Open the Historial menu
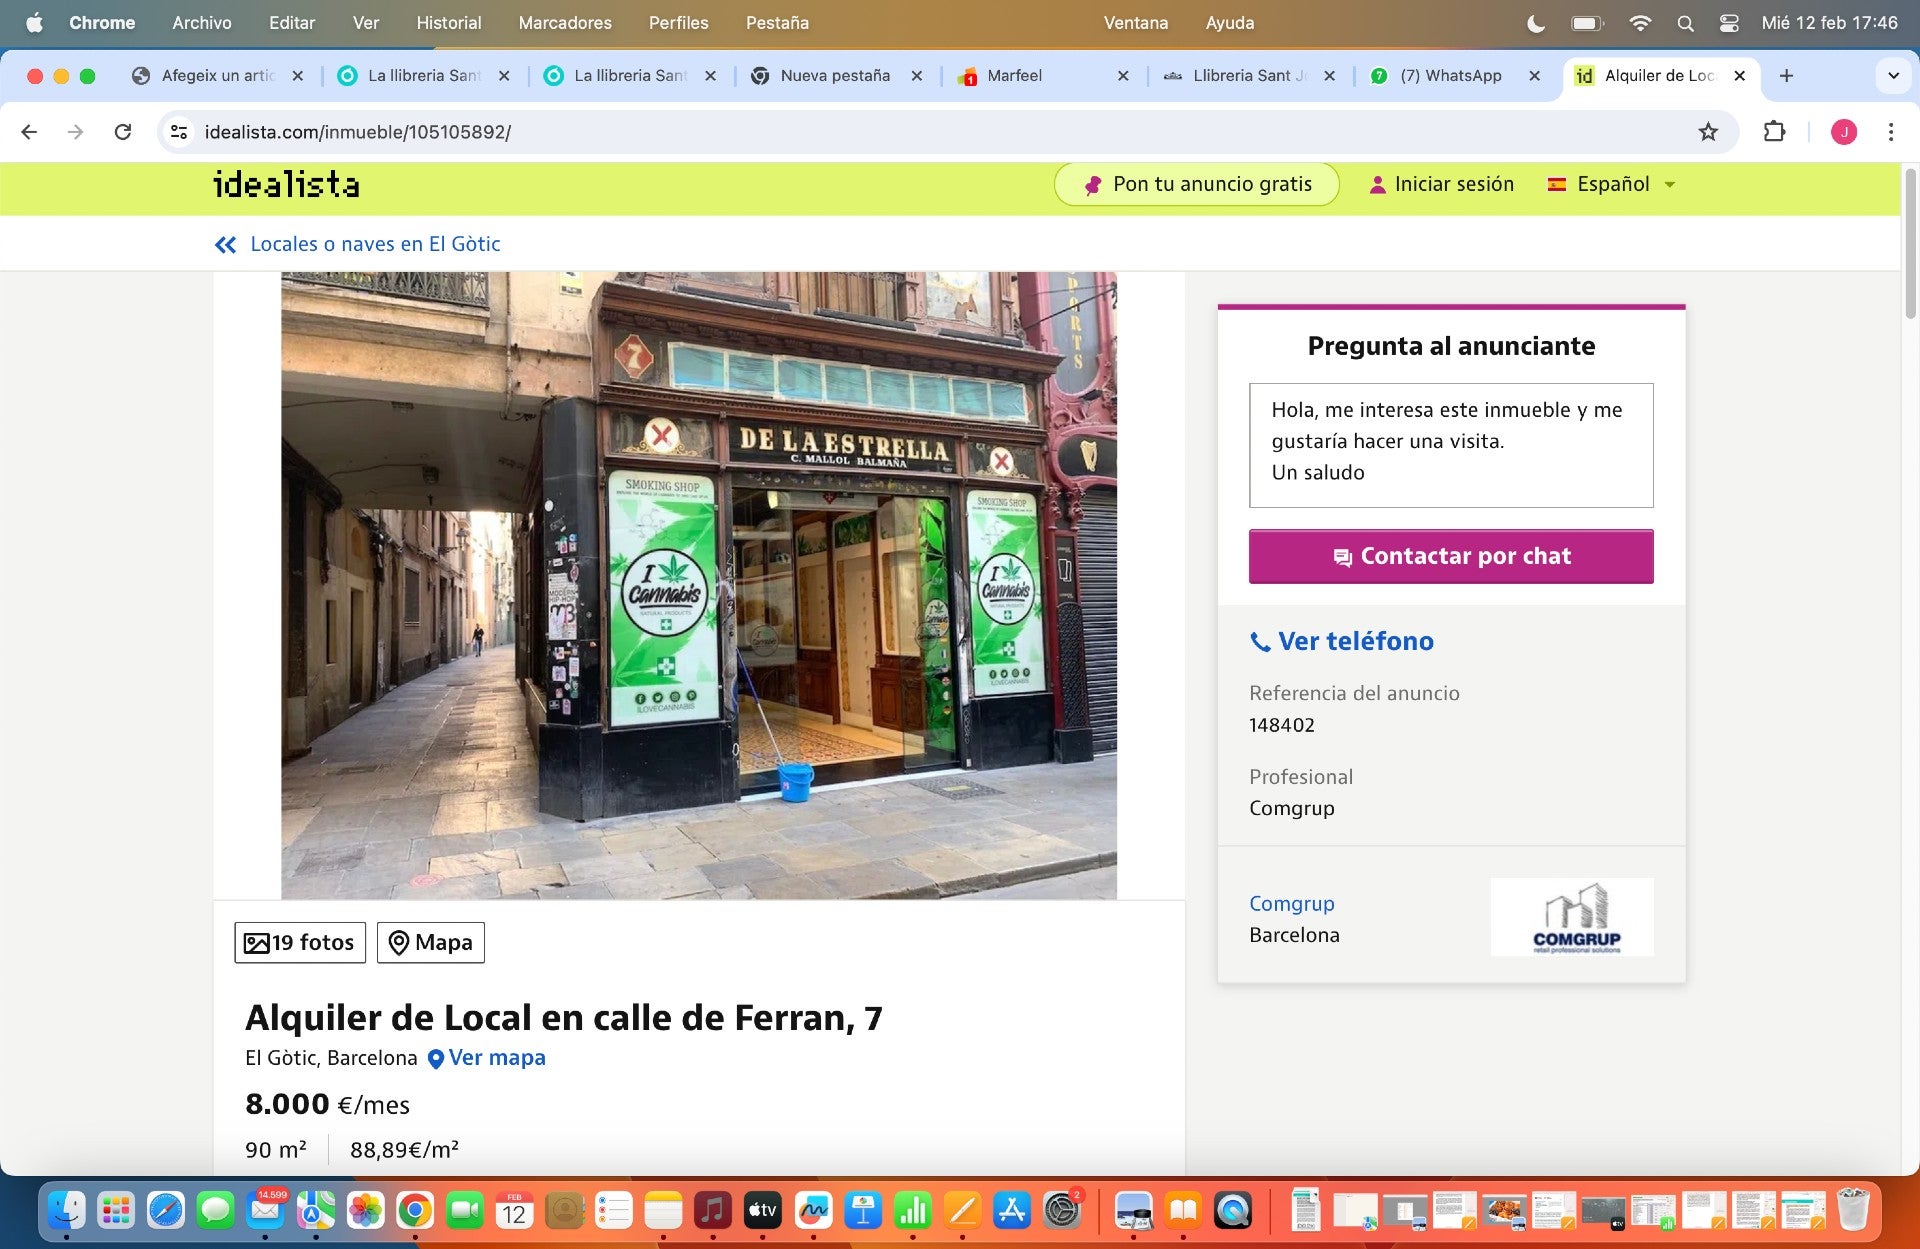This screenshot has height=1249, width=1920. point(448,22)
